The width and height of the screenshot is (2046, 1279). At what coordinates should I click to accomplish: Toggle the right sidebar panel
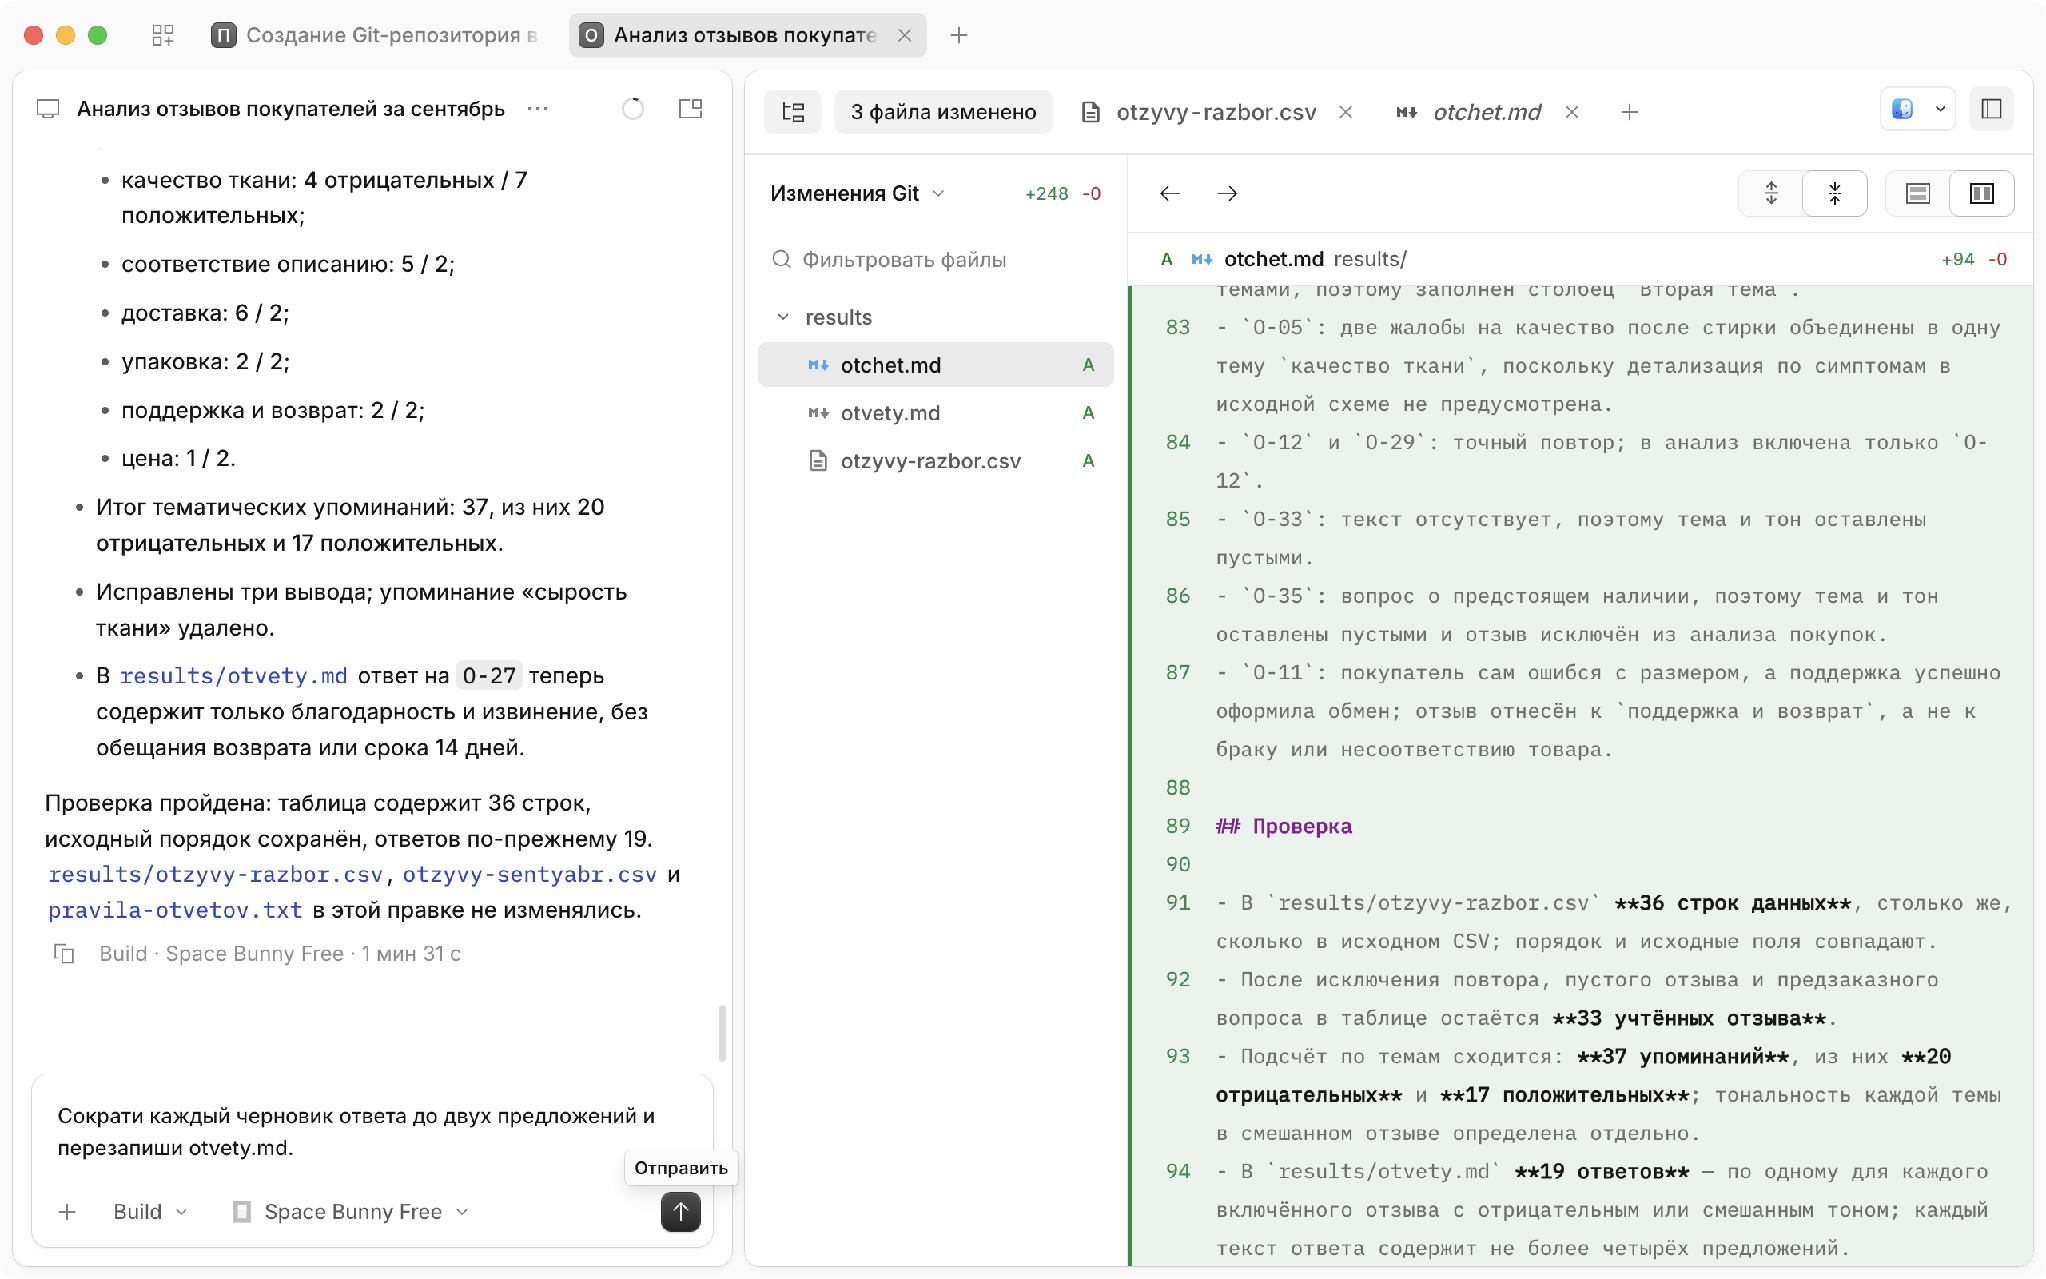click(x=1991, y=109)
